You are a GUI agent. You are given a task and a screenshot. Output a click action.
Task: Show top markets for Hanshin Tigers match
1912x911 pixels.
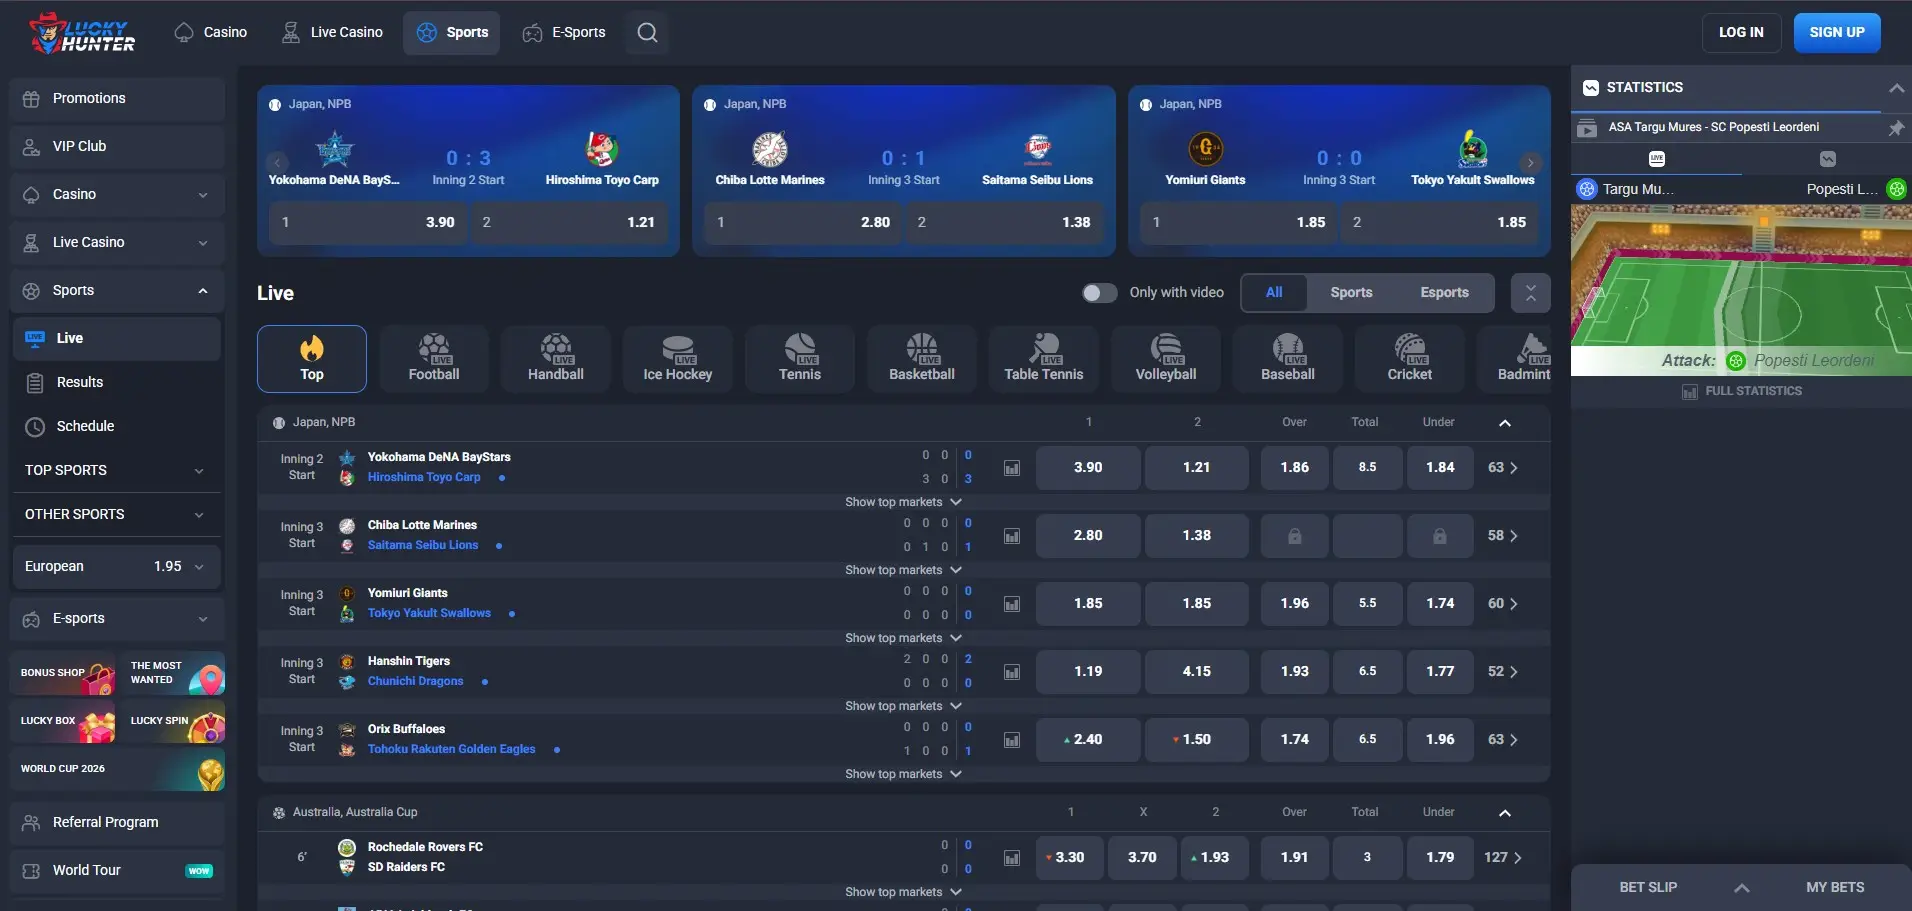pos(903,706)
